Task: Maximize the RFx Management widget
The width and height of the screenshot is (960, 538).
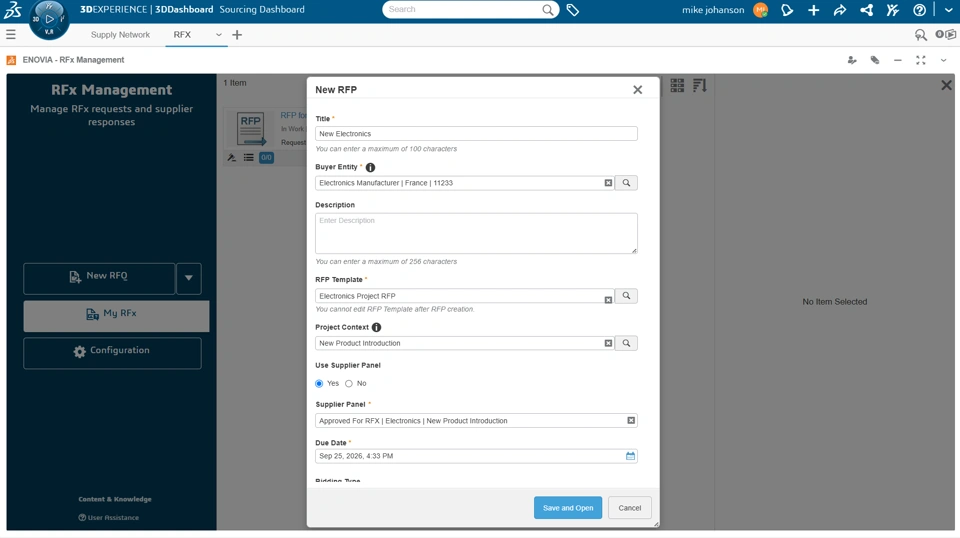Action: coord(921,60)
